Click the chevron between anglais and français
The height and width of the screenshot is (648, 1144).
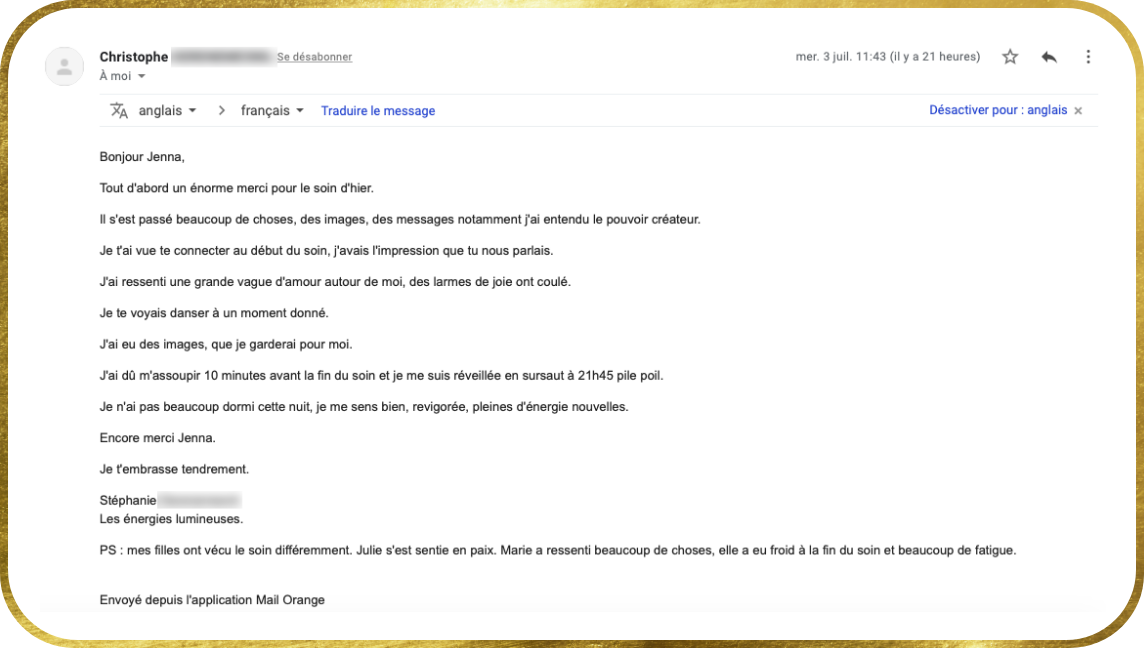[x=221, y=111]
